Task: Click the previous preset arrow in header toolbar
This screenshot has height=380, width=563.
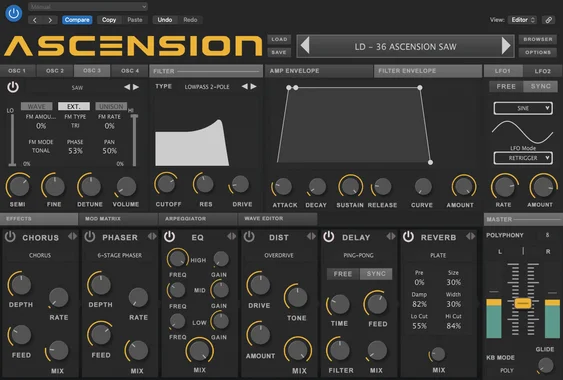Action: [35, 20]
